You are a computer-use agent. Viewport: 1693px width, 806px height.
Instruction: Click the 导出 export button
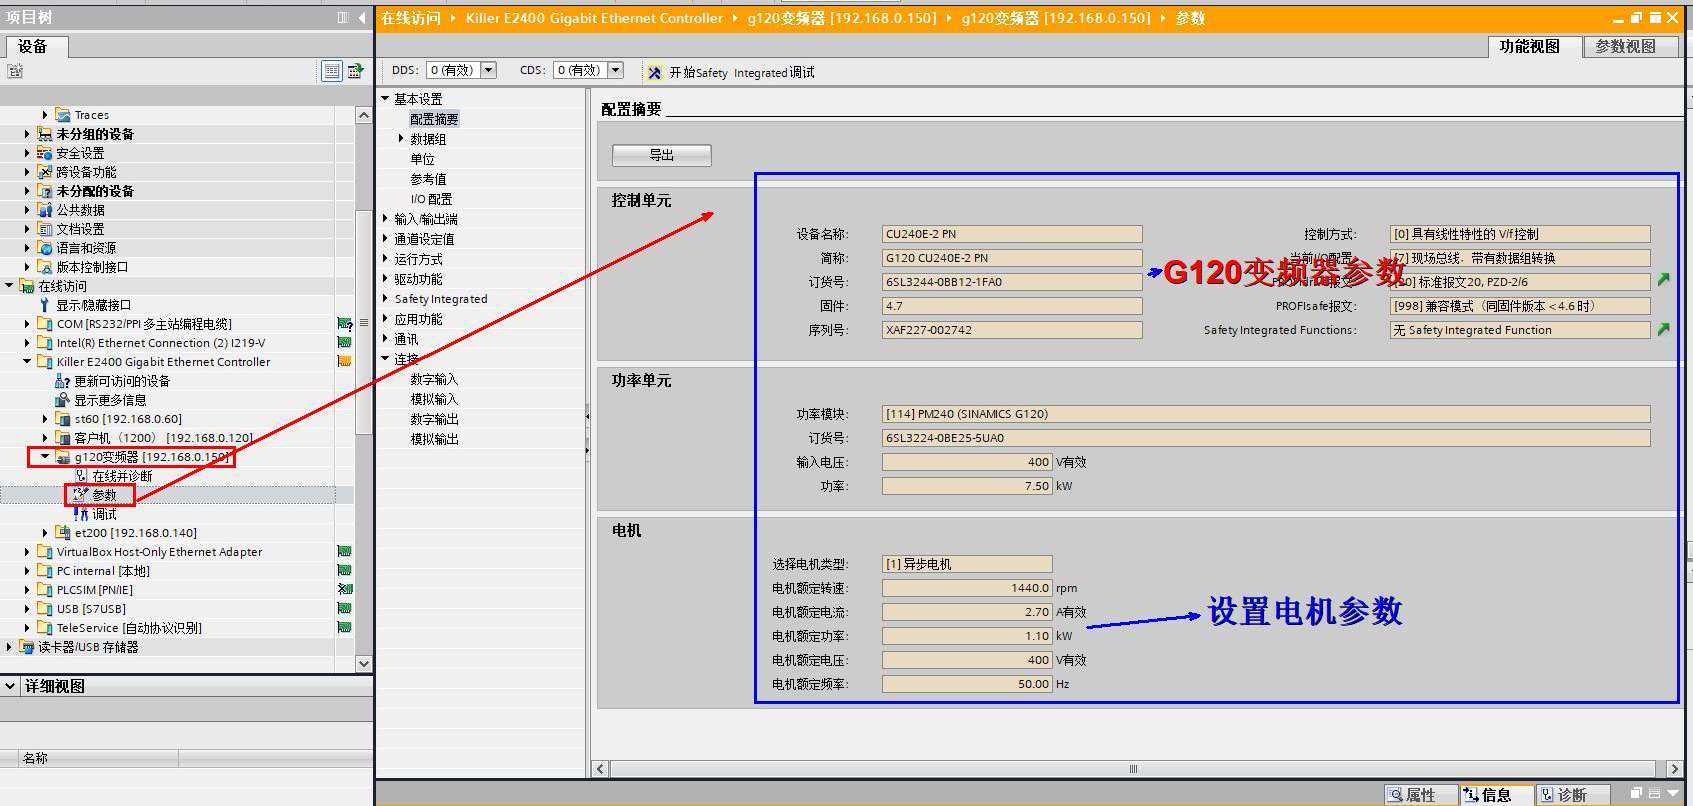coord(661,155)
